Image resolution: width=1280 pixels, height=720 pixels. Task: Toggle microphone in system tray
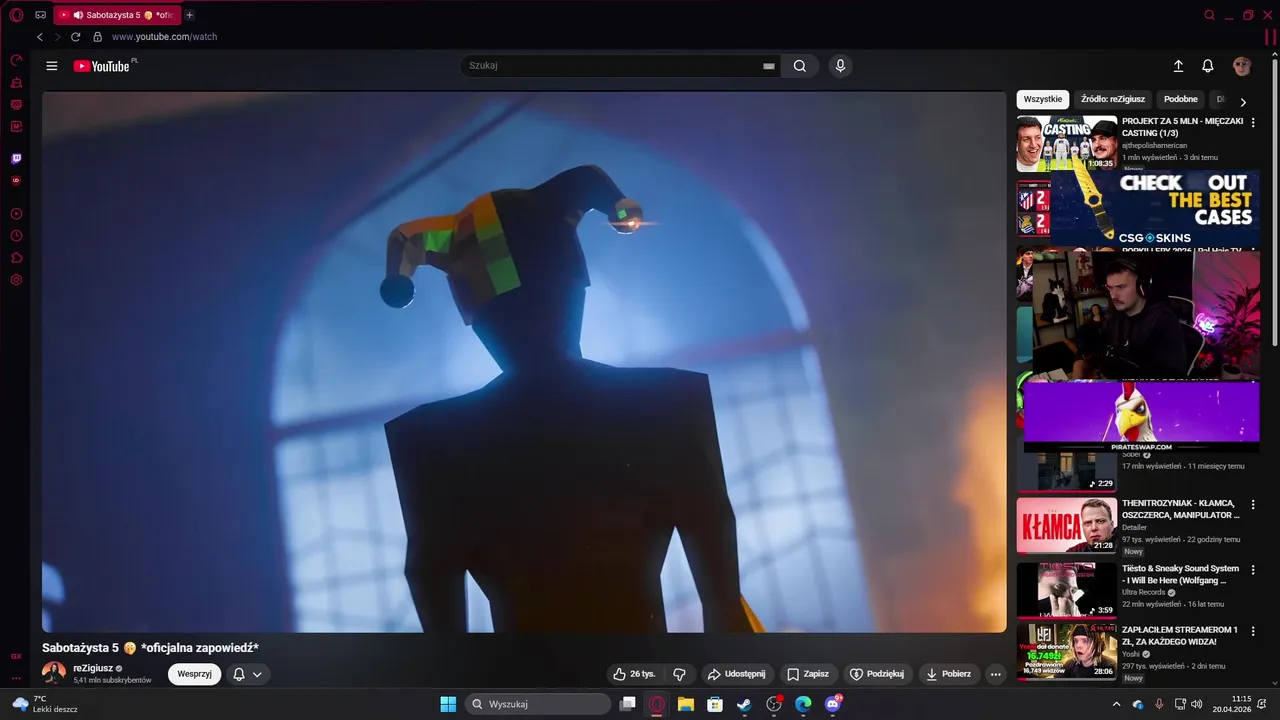tap(1158, 704)
